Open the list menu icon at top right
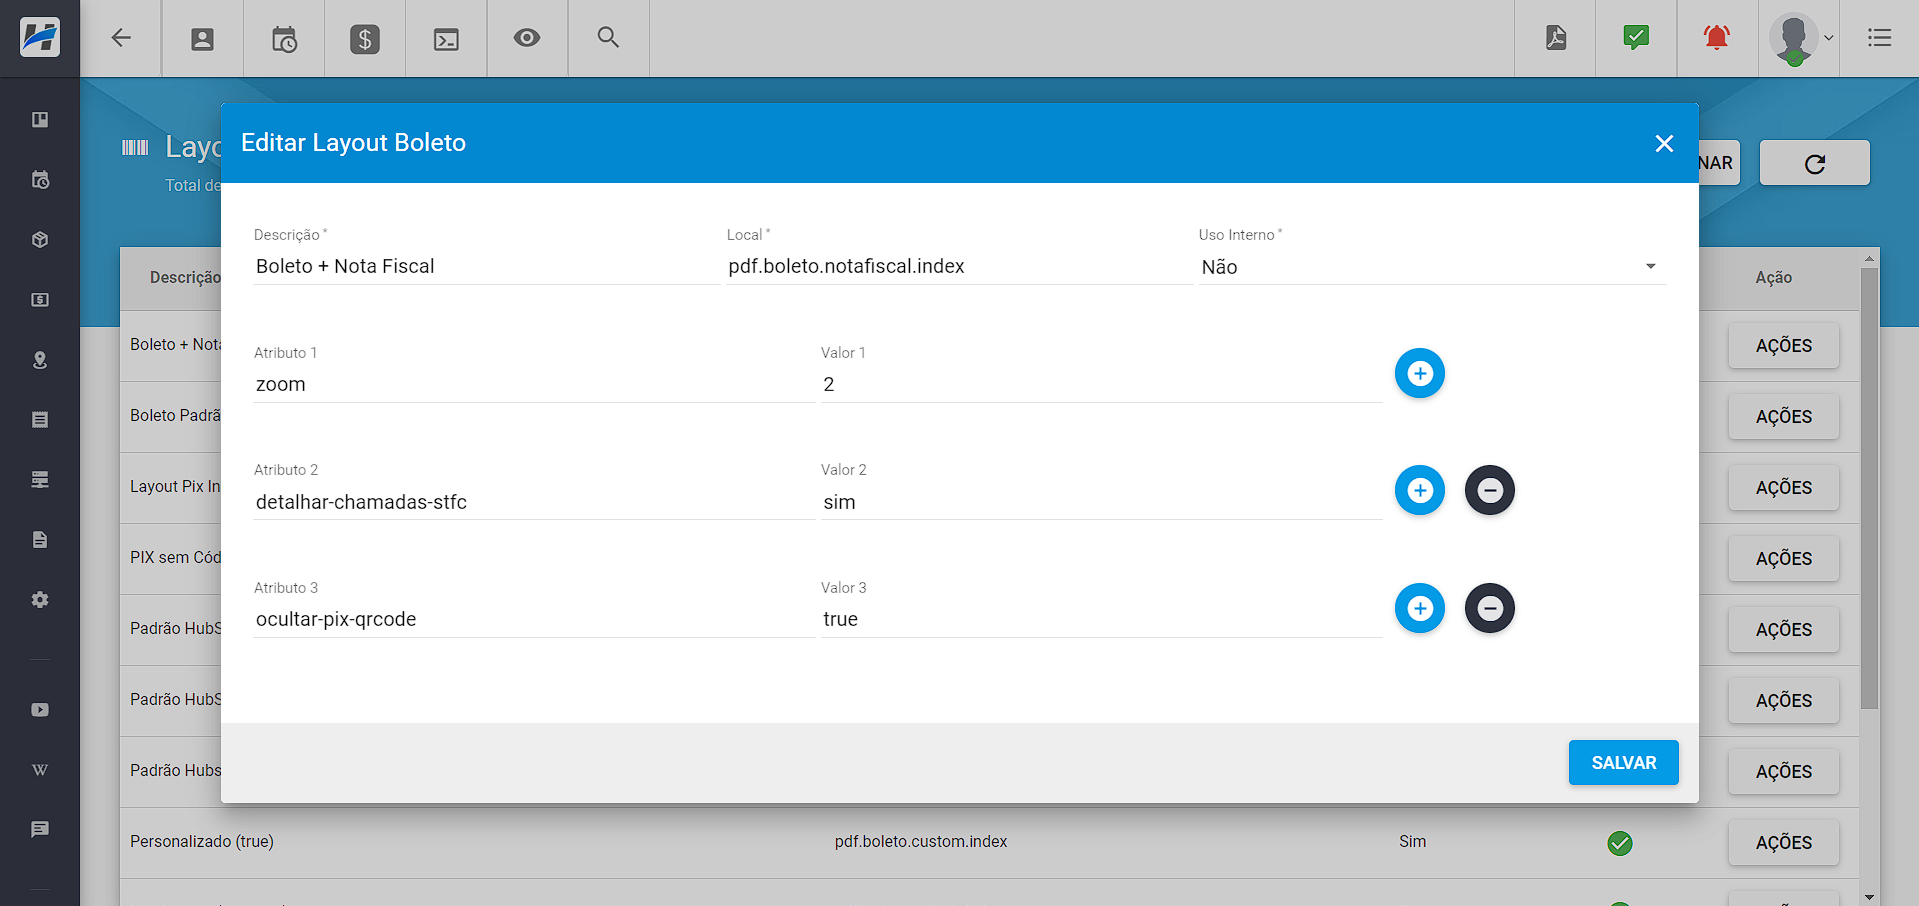The width and height of the screenshot is (1919, 906). pos(1879,38)
